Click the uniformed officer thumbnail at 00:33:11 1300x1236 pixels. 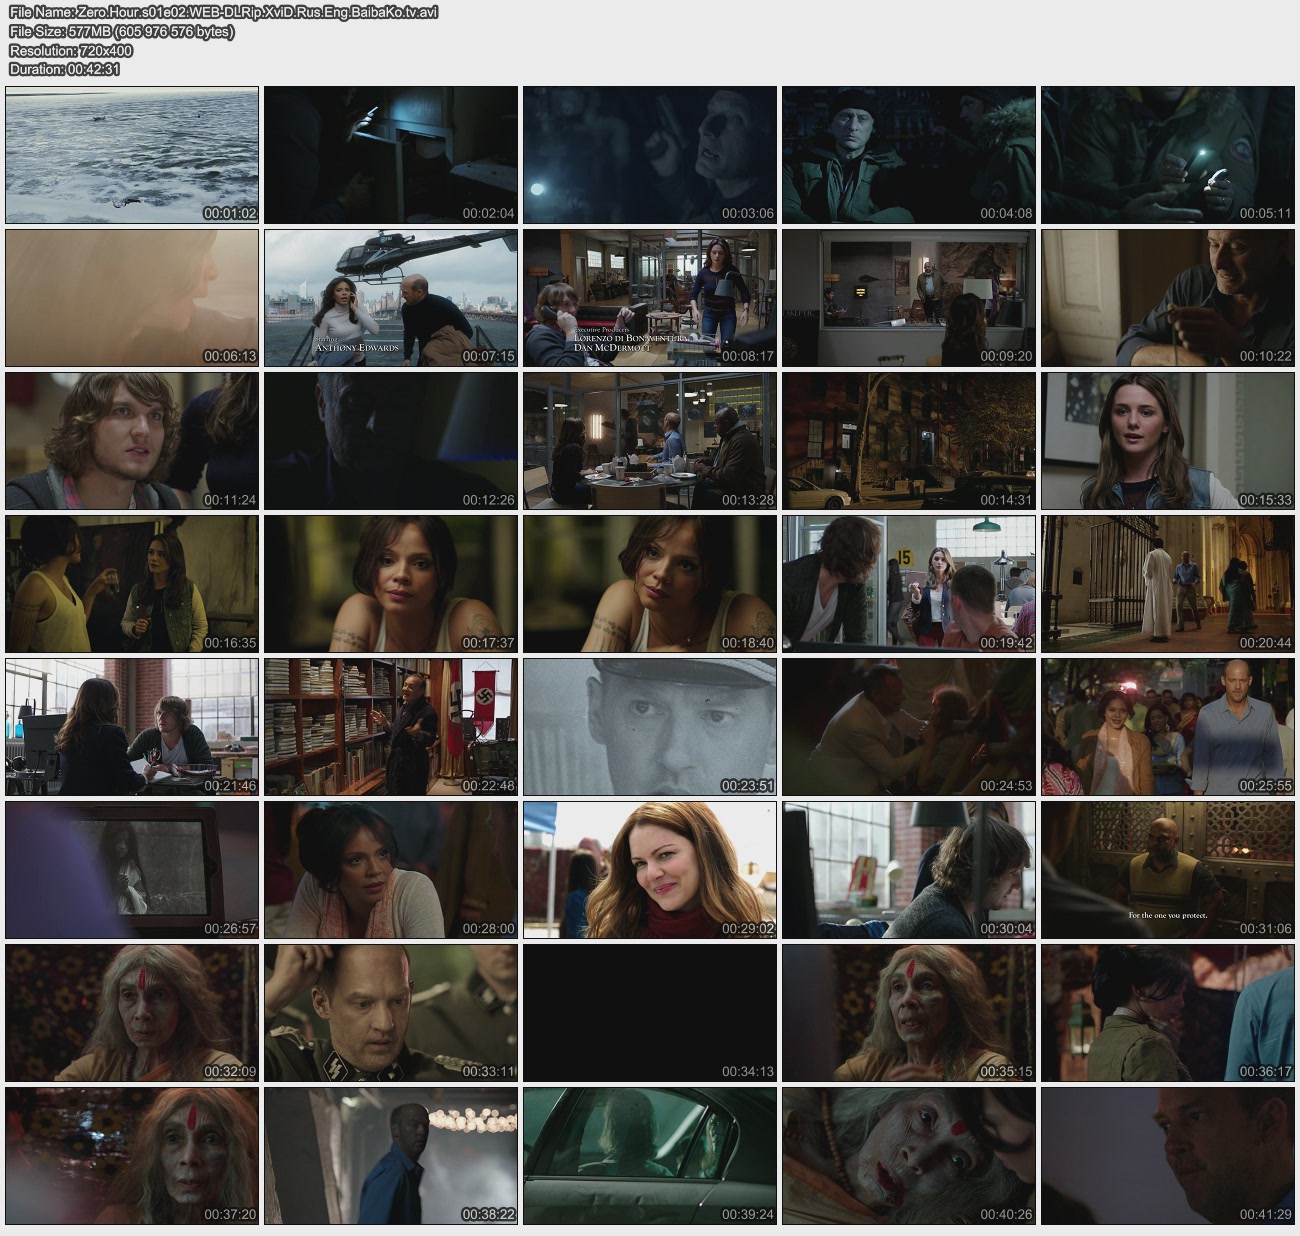pos(391,1012)
